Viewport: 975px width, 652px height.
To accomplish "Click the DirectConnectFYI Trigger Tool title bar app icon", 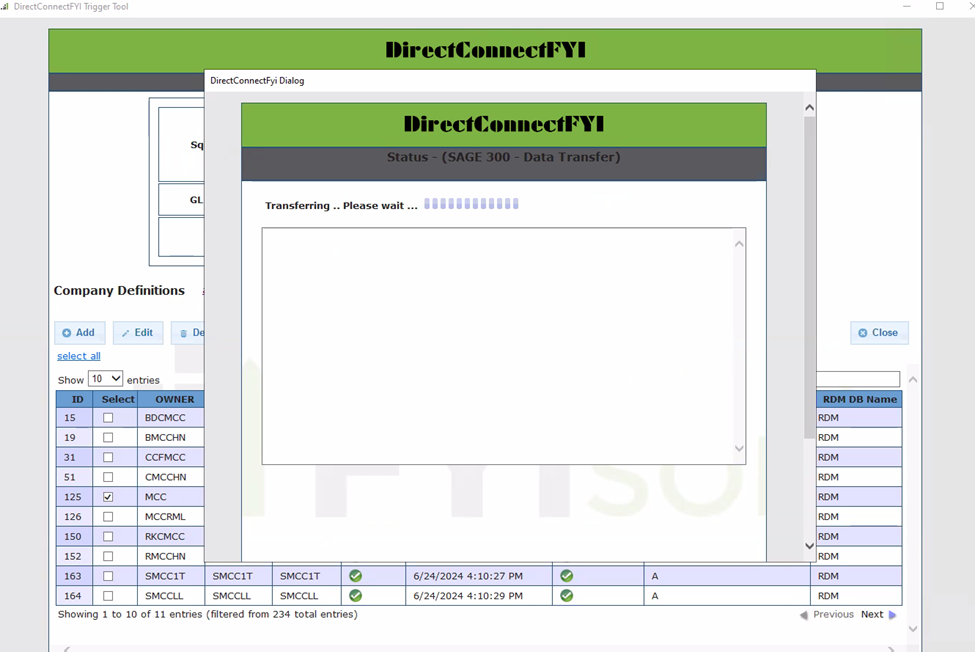I will click(5, 6).
